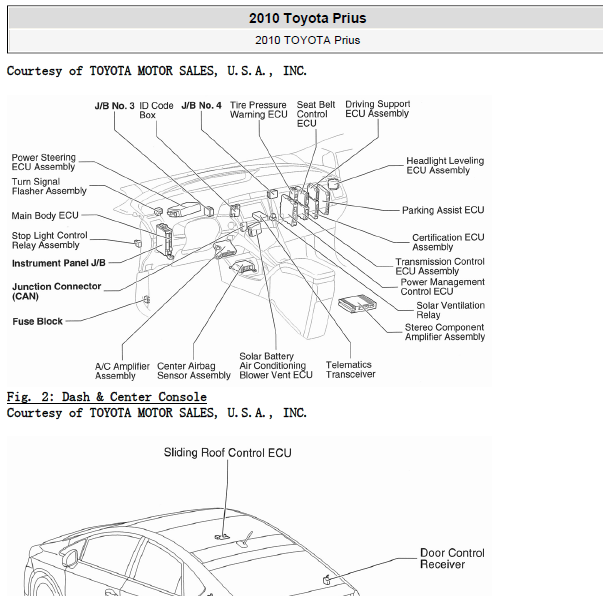Viewport: 603px width, 596px height.
Task: Click the '2010 TOYOTA Prius' subheading text
Action: [x=307, y=40]
